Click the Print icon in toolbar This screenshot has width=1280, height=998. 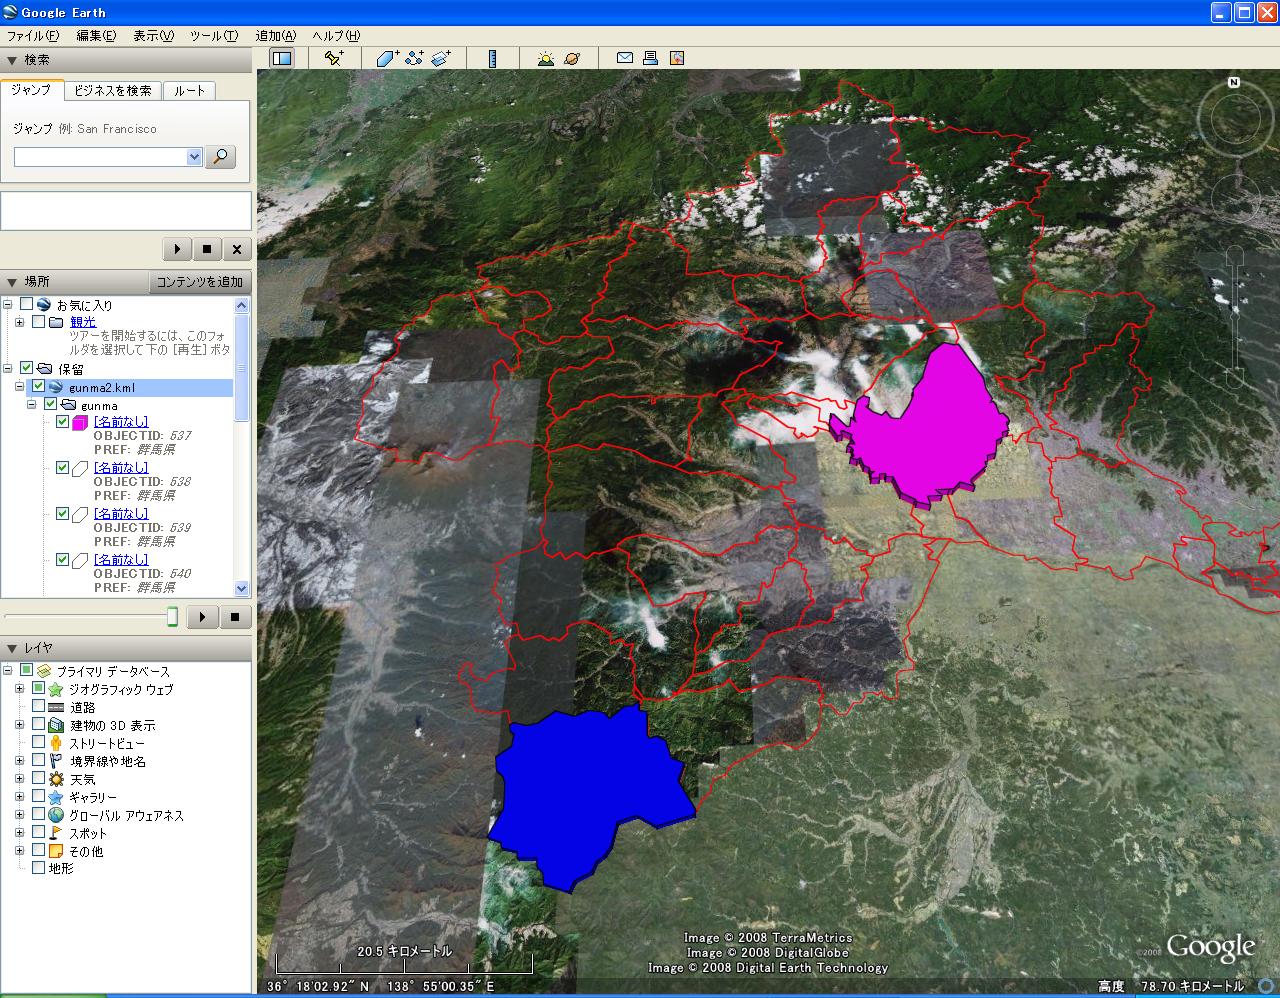[x=650, y=58]
